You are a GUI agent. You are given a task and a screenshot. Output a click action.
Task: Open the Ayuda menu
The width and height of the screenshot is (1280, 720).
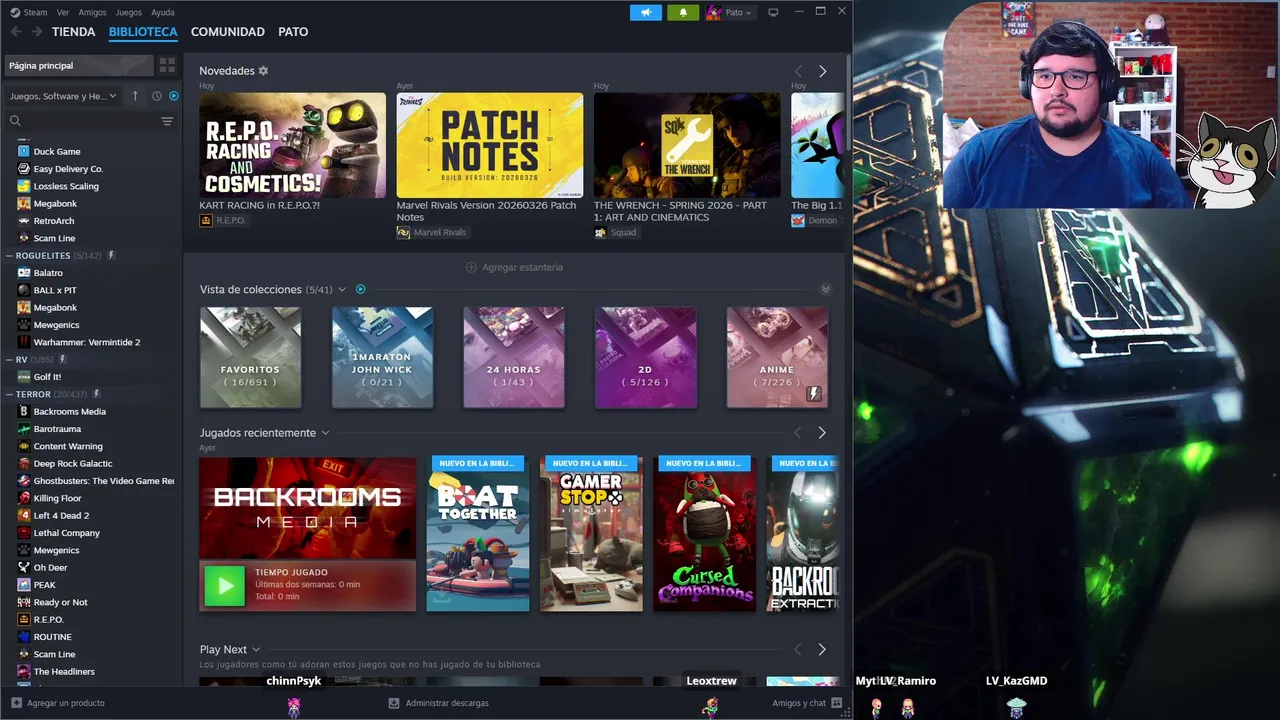coord(163,13)
